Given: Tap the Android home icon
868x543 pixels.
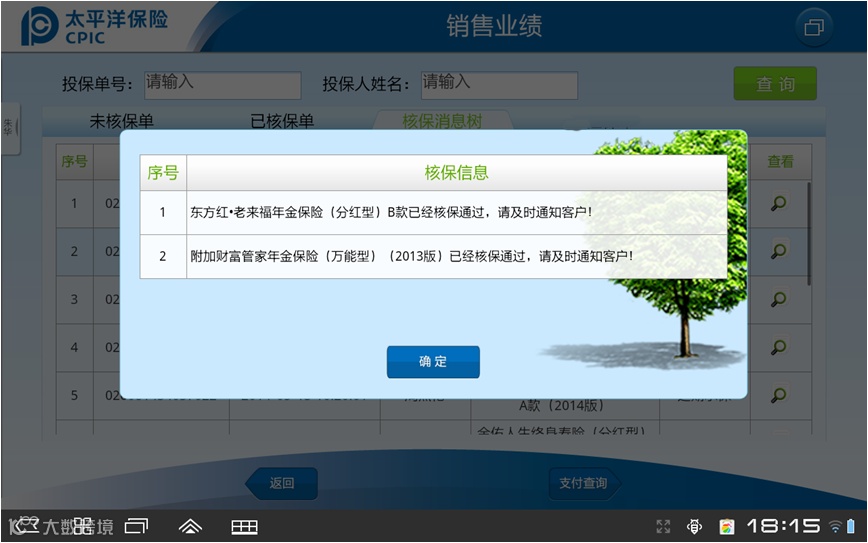Looking at the screenshot, I should coord(190,526).
